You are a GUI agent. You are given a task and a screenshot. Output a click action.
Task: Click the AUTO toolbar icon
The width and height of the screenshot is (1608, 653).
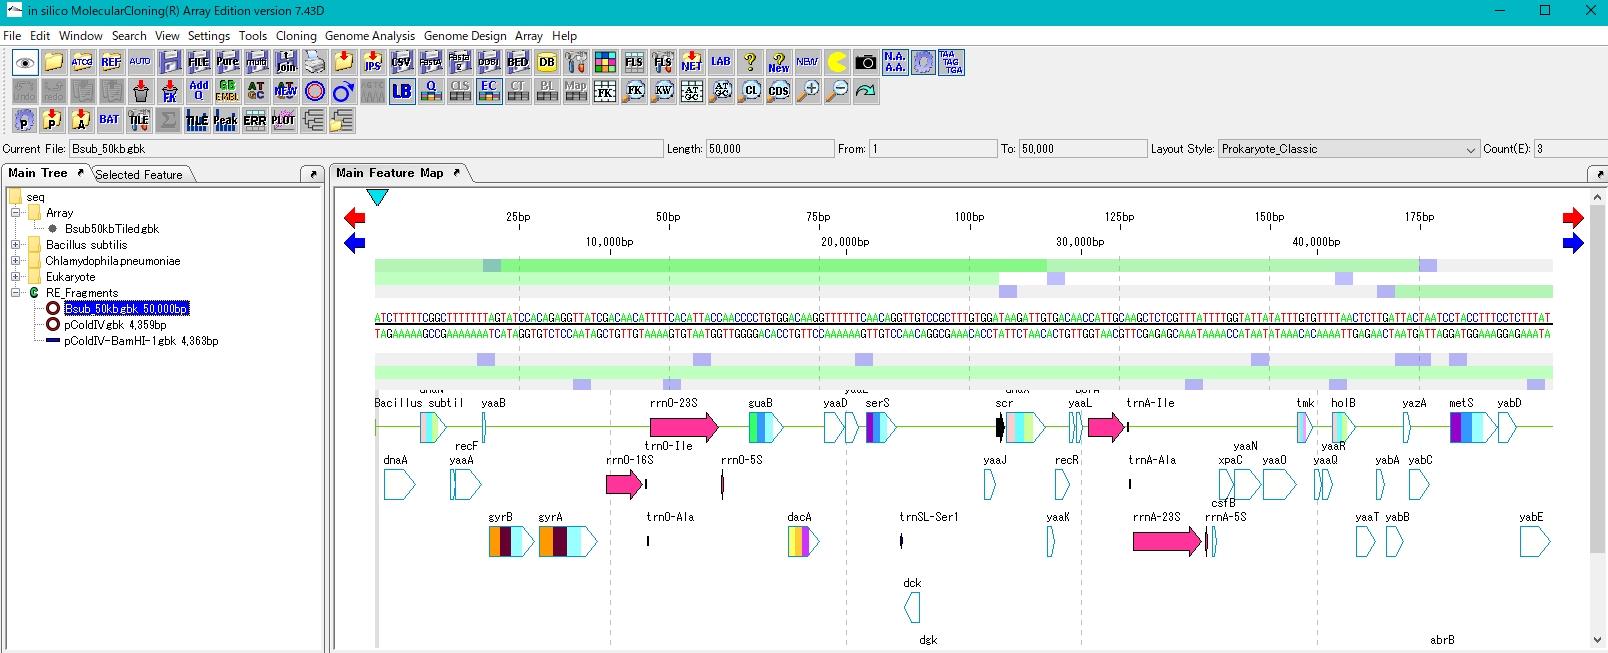(140, 62)
